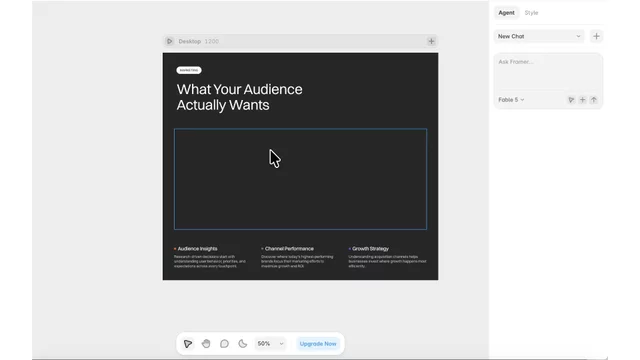Select the 'What Your Audience Actually Wants' heading
This screenshot has width=640, height=360.
pos(240,97)
